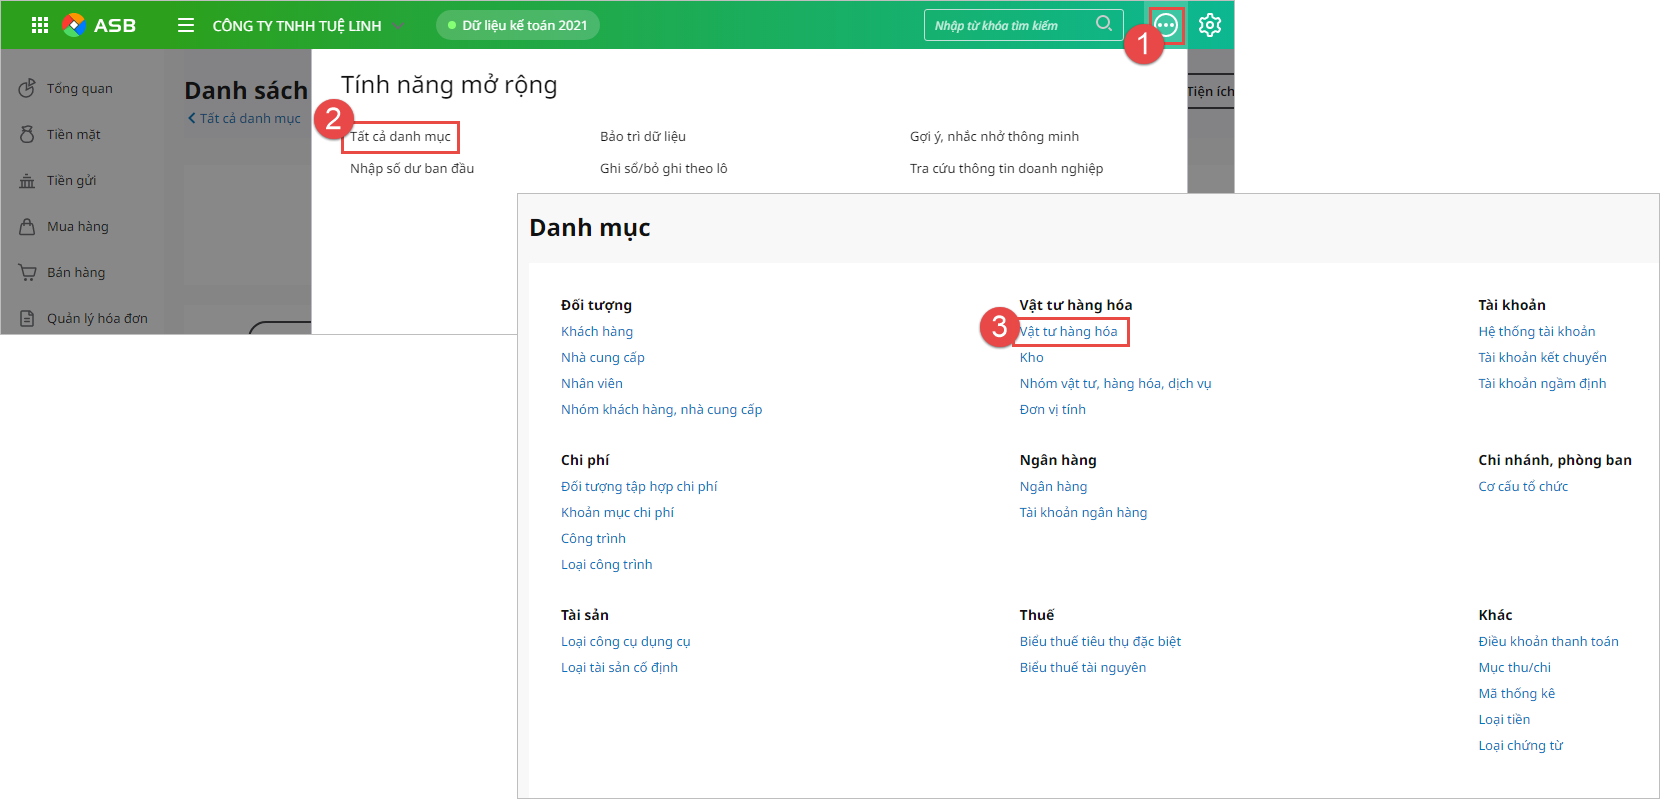Click Tất cả danh mục feature

pyautogui.click(x=400, y=137)
